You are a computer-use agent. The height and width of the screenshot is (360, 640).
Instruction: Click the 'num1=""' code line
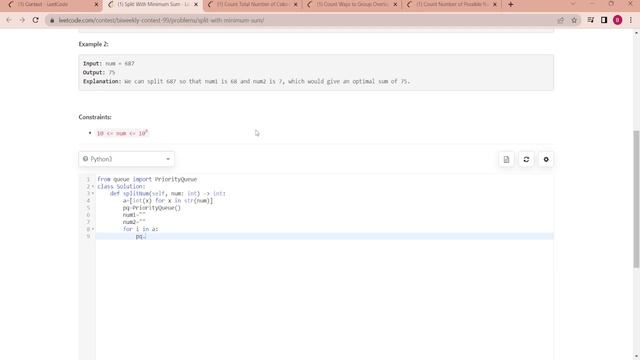(x=134, y=215)
